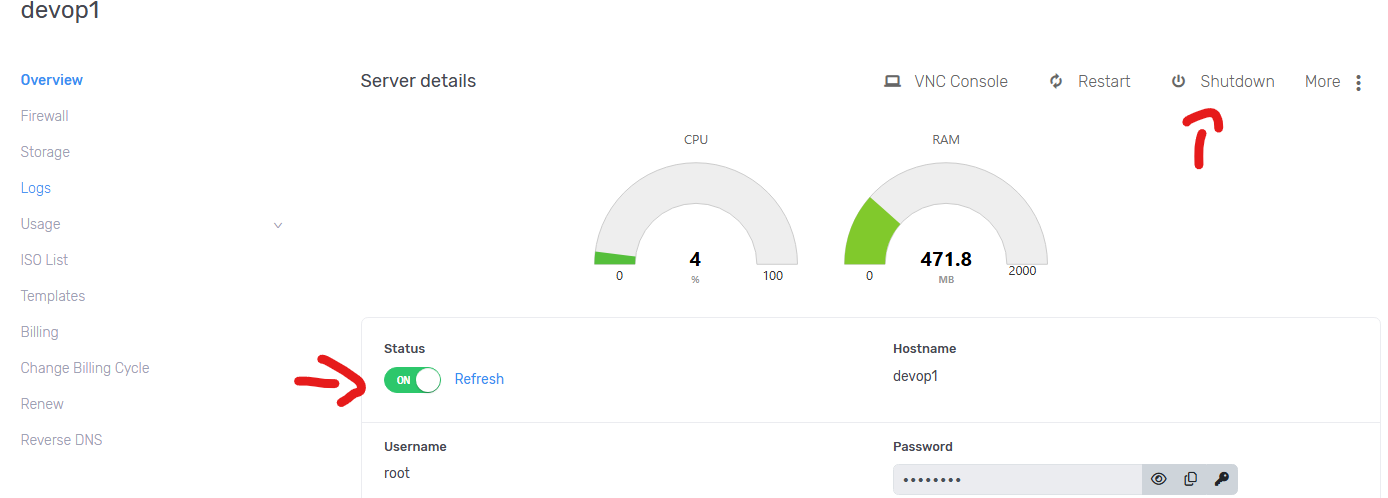
Task: Click the Restart circular arrows icon
Action: tap(1056, 82)
